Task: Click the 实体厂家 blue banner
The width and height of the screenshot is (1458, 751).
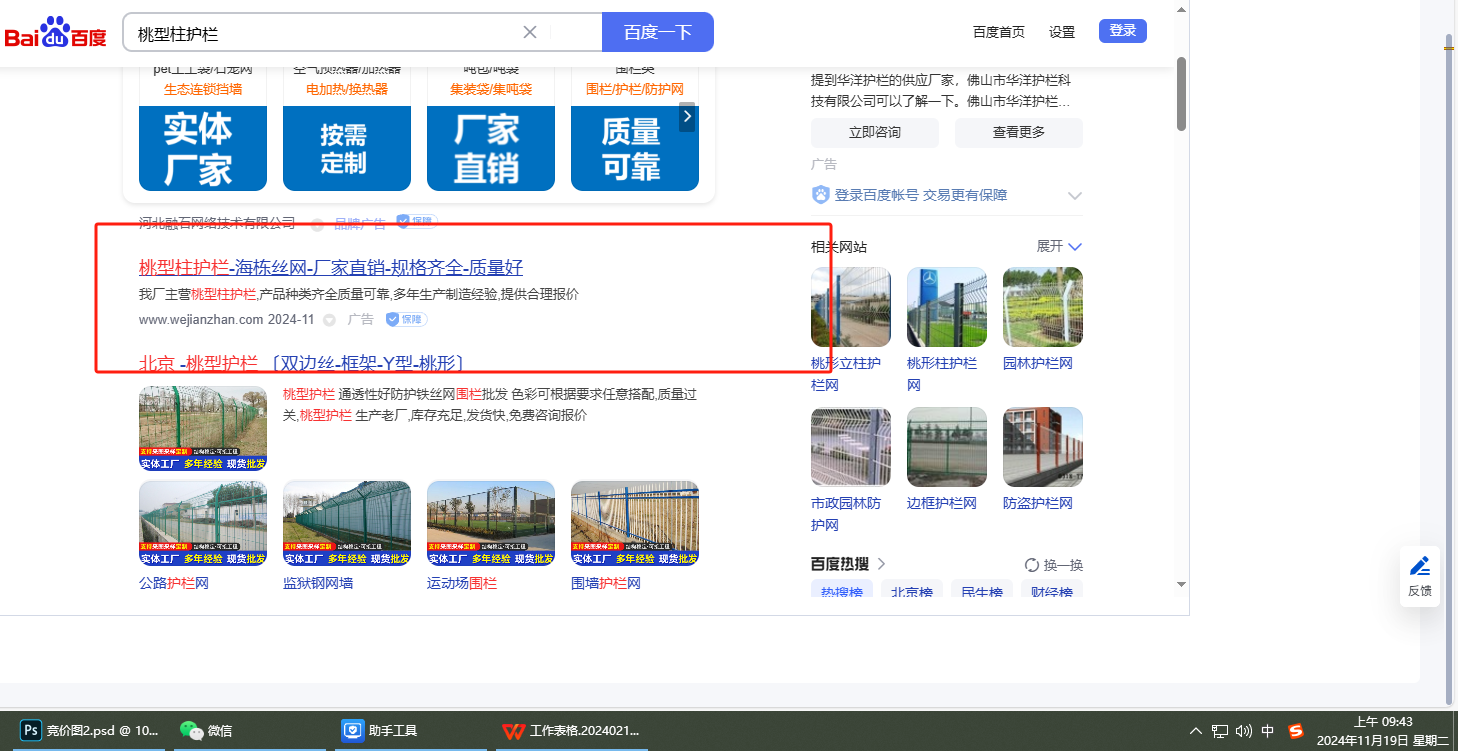Action: (x=203, y=148)
